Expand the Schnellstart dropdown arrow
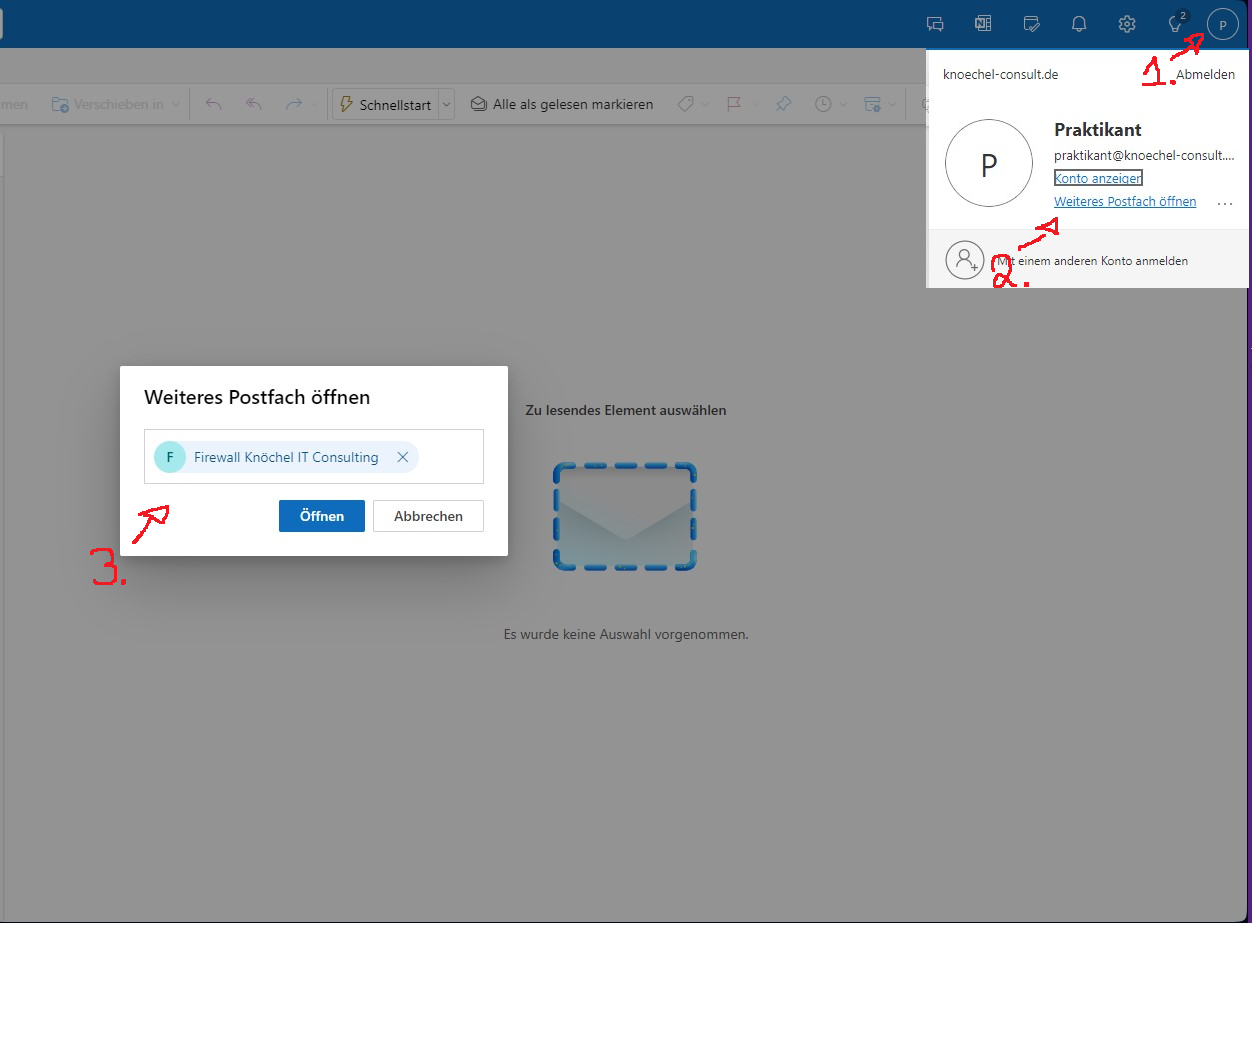The image size is (1256, 1054). pos(446,104)
